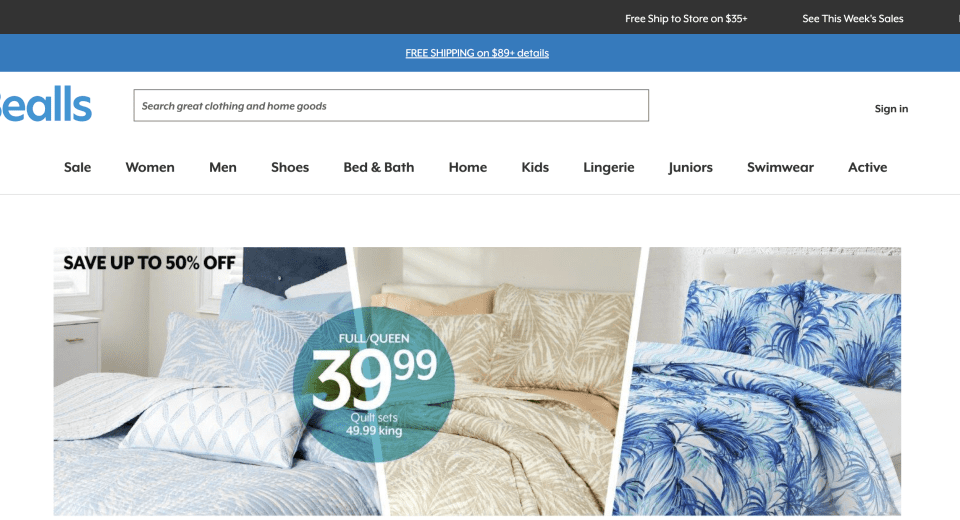
Task: Go to the Swimwear category
Action: tap(780, 167)
